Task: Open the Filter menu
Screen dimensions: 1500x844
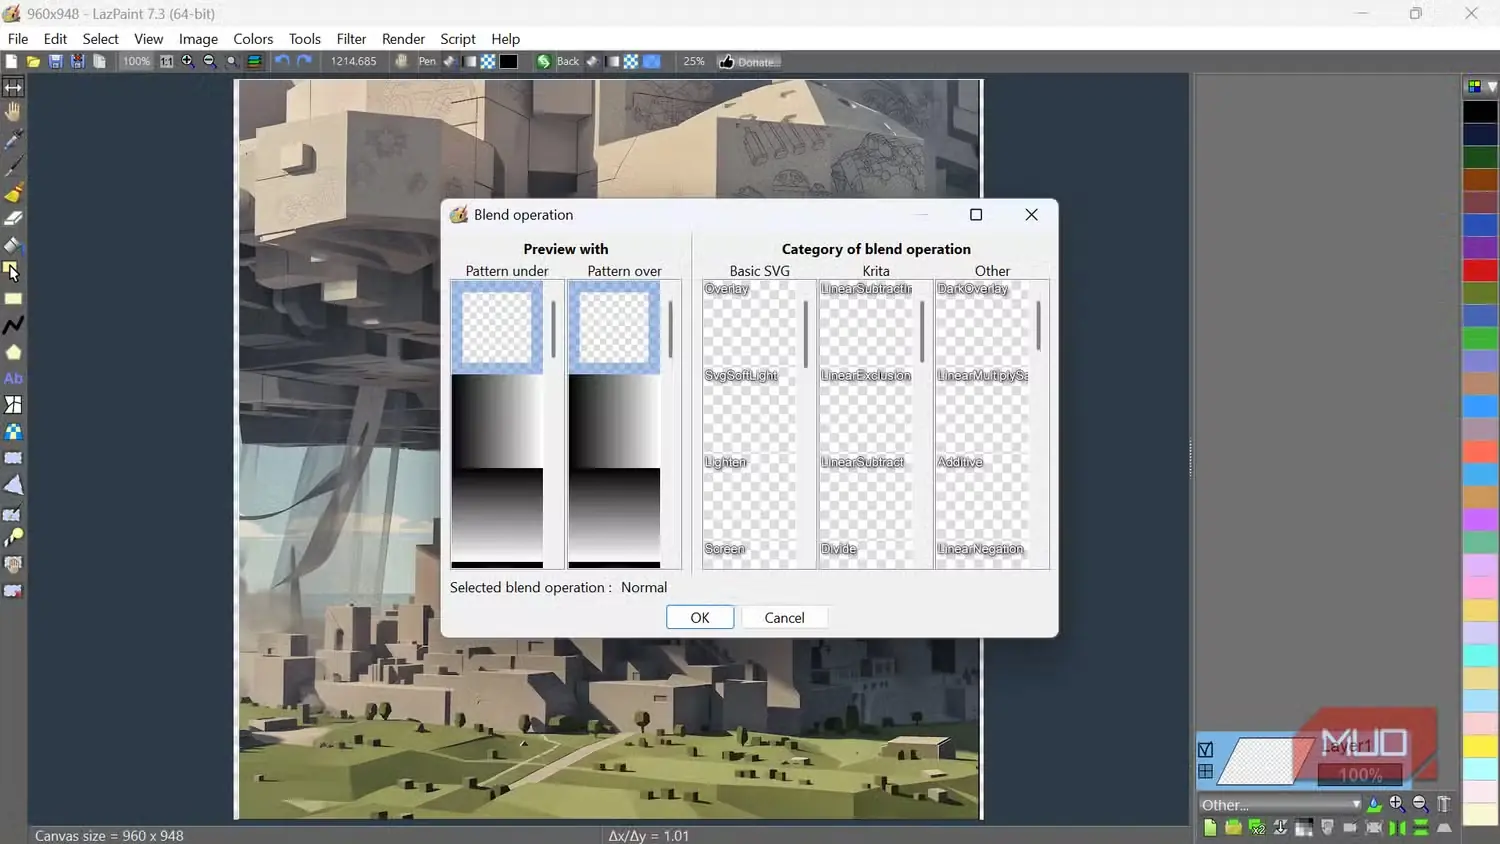Action: (x=351, y=39)
